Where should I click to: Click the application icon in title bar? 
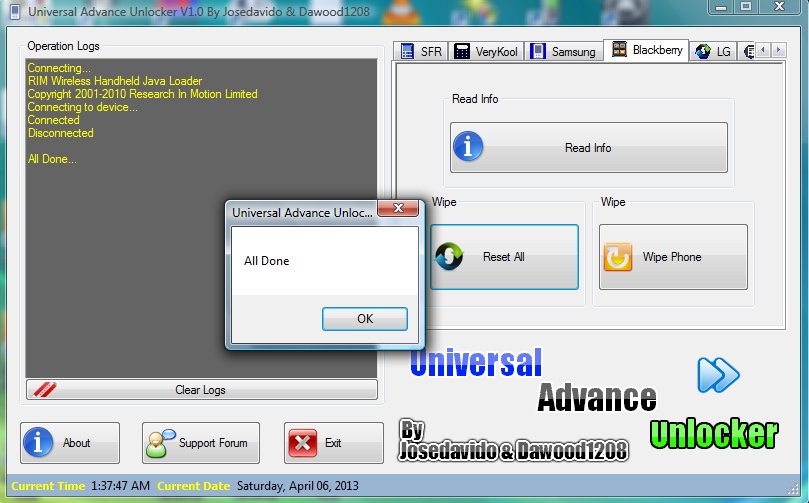(x=15, y=11)
